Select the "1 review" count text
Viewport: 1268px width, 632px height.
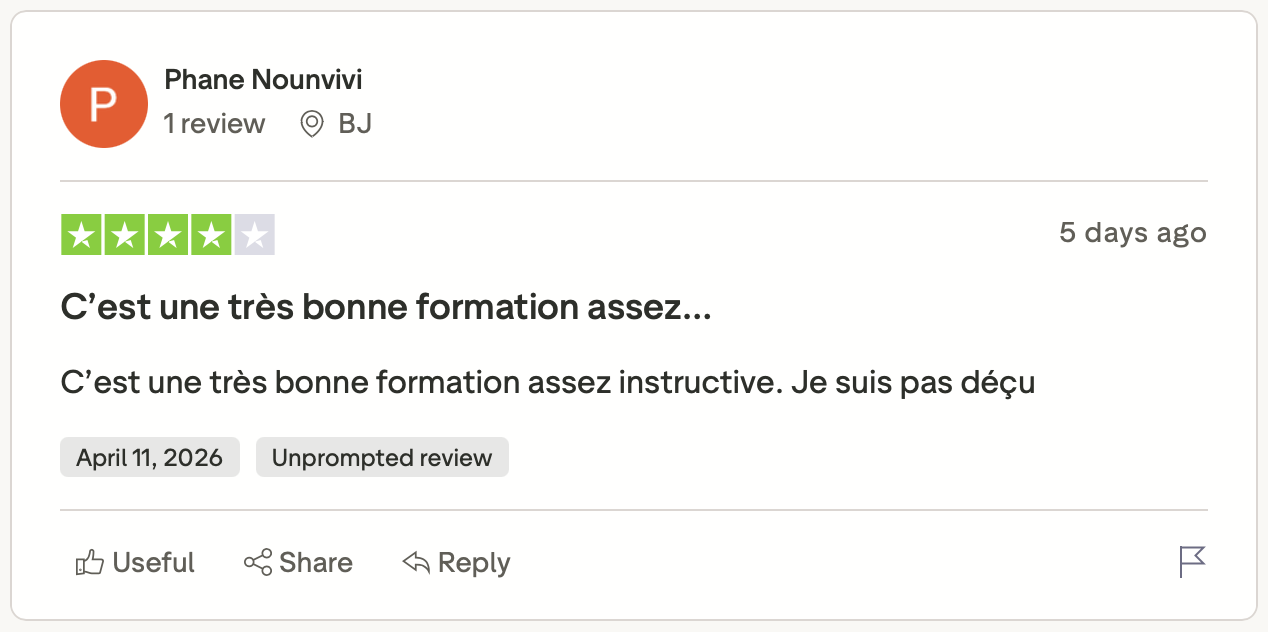click(214, 124)
